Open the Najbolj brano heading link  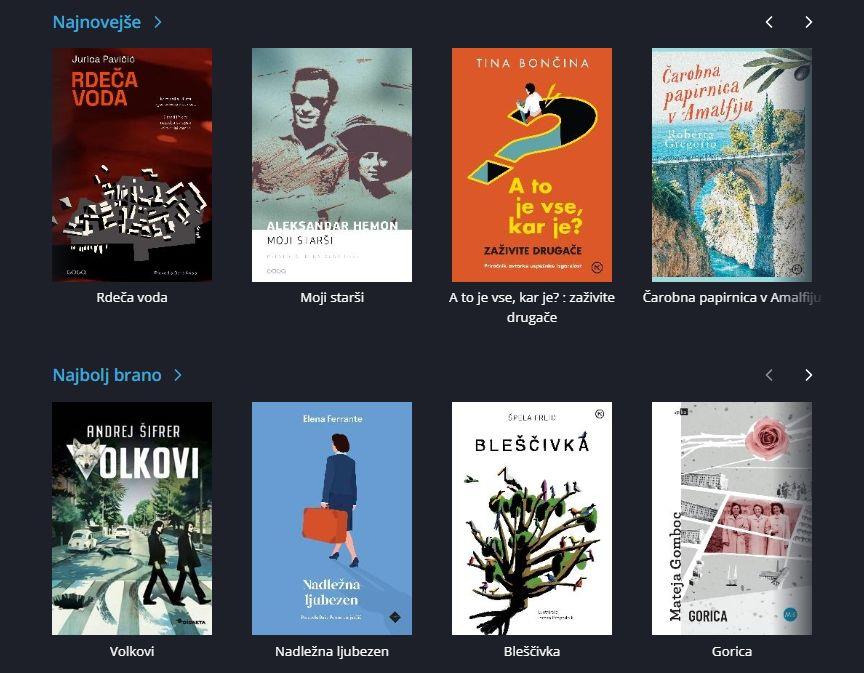[x=107, y=375]
